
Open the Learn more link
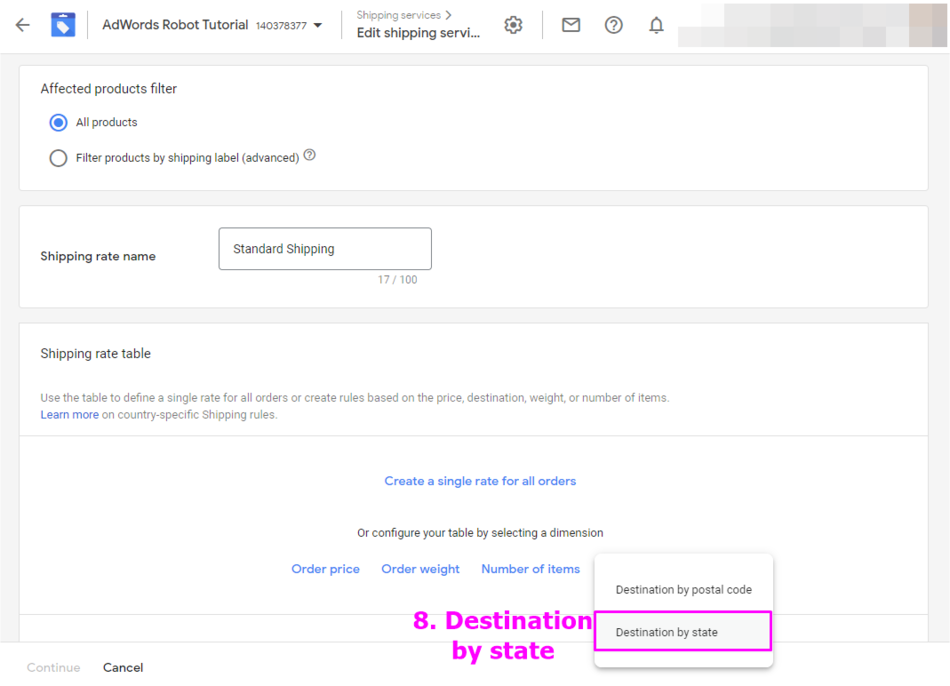point(69,415)
